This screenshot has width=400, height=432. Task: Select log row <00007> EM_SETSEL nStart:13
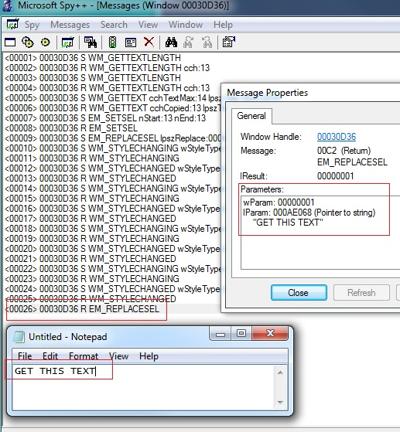coord(105,118)
